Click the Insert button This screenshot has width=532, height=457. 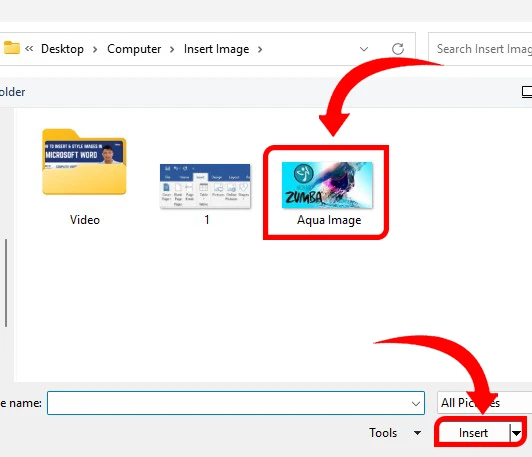tap(474, 433)
